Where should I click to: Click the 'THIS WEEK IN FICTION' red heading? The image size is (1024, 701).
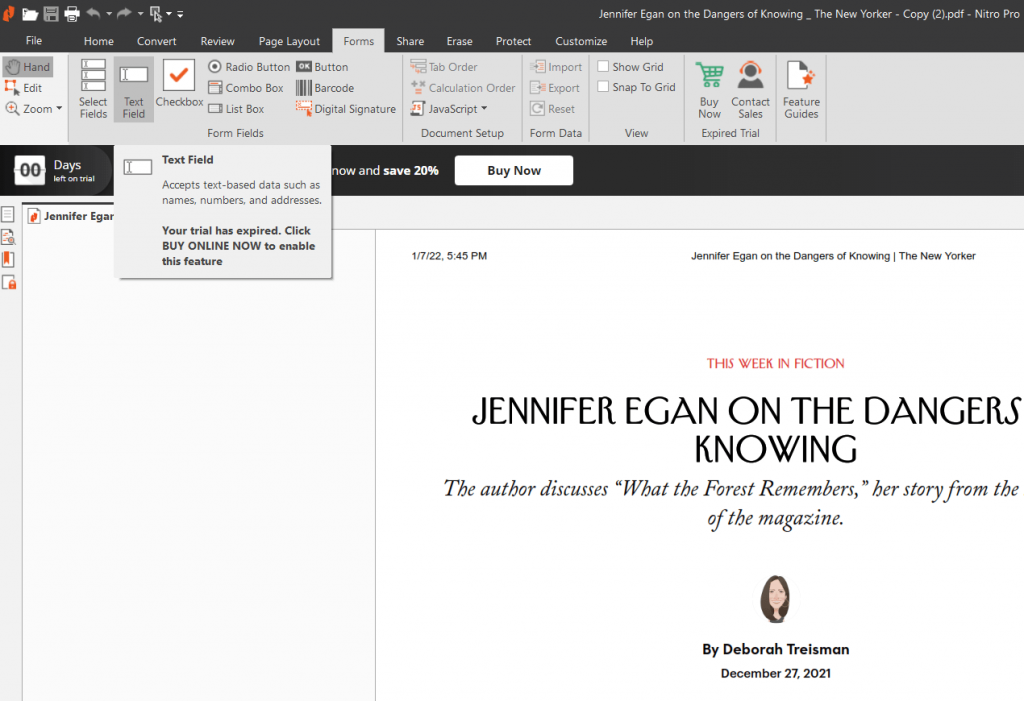[775, 363]
